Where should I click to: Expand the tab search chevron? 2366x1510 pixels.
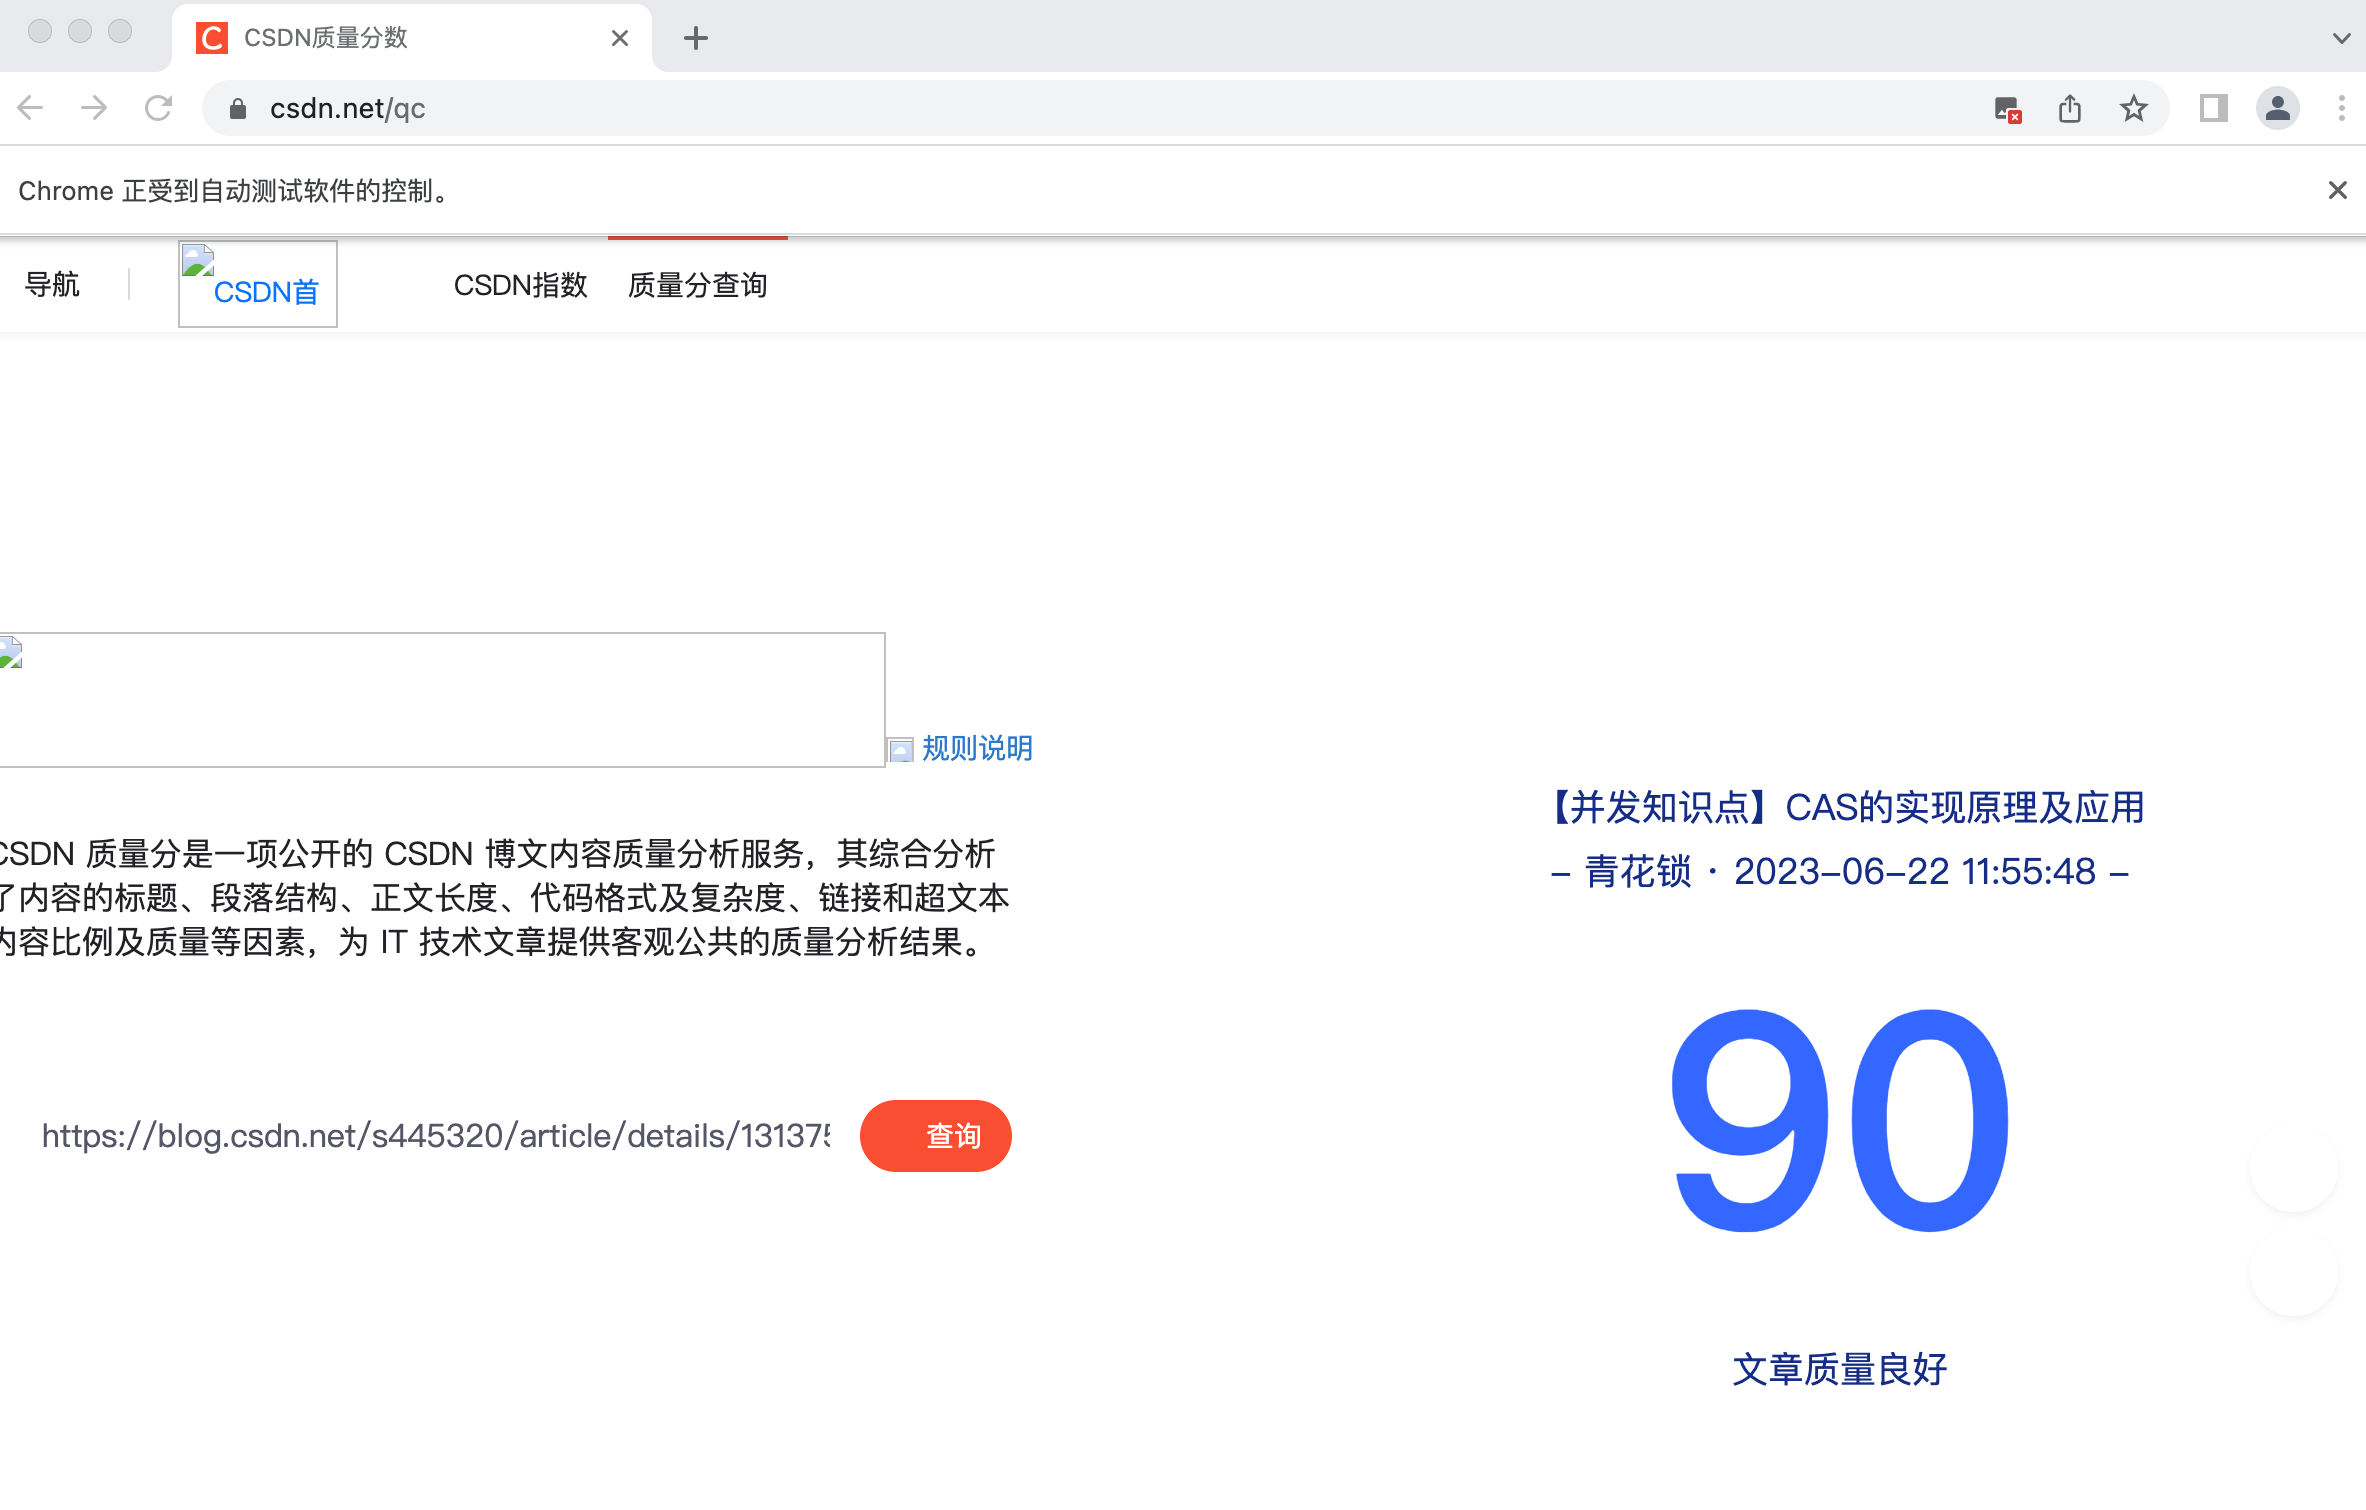2341,38
